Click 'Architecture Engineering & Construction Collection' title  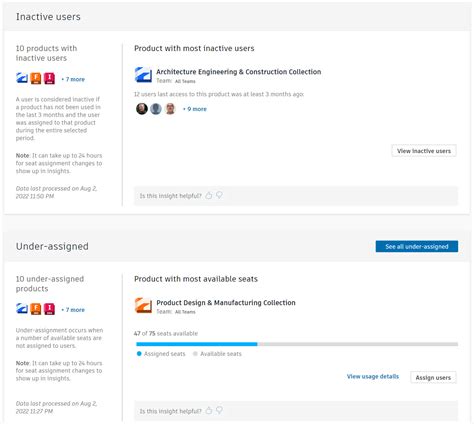pos(239,72)
